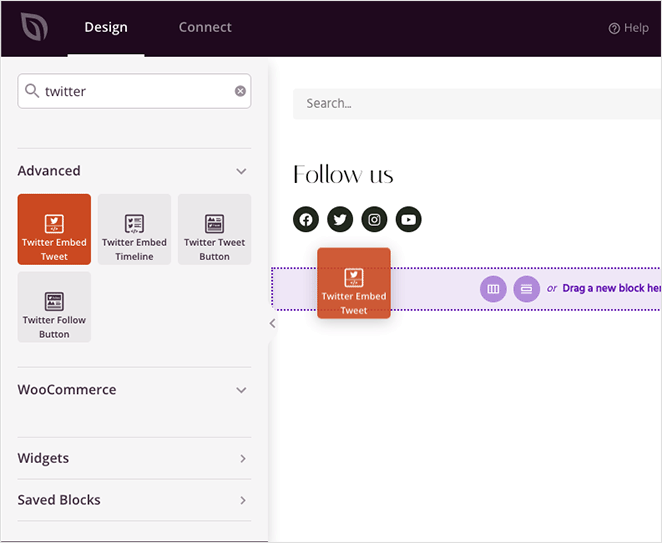Open the Instagram social icon
662x543 pixels.
[x=374, y=220]
